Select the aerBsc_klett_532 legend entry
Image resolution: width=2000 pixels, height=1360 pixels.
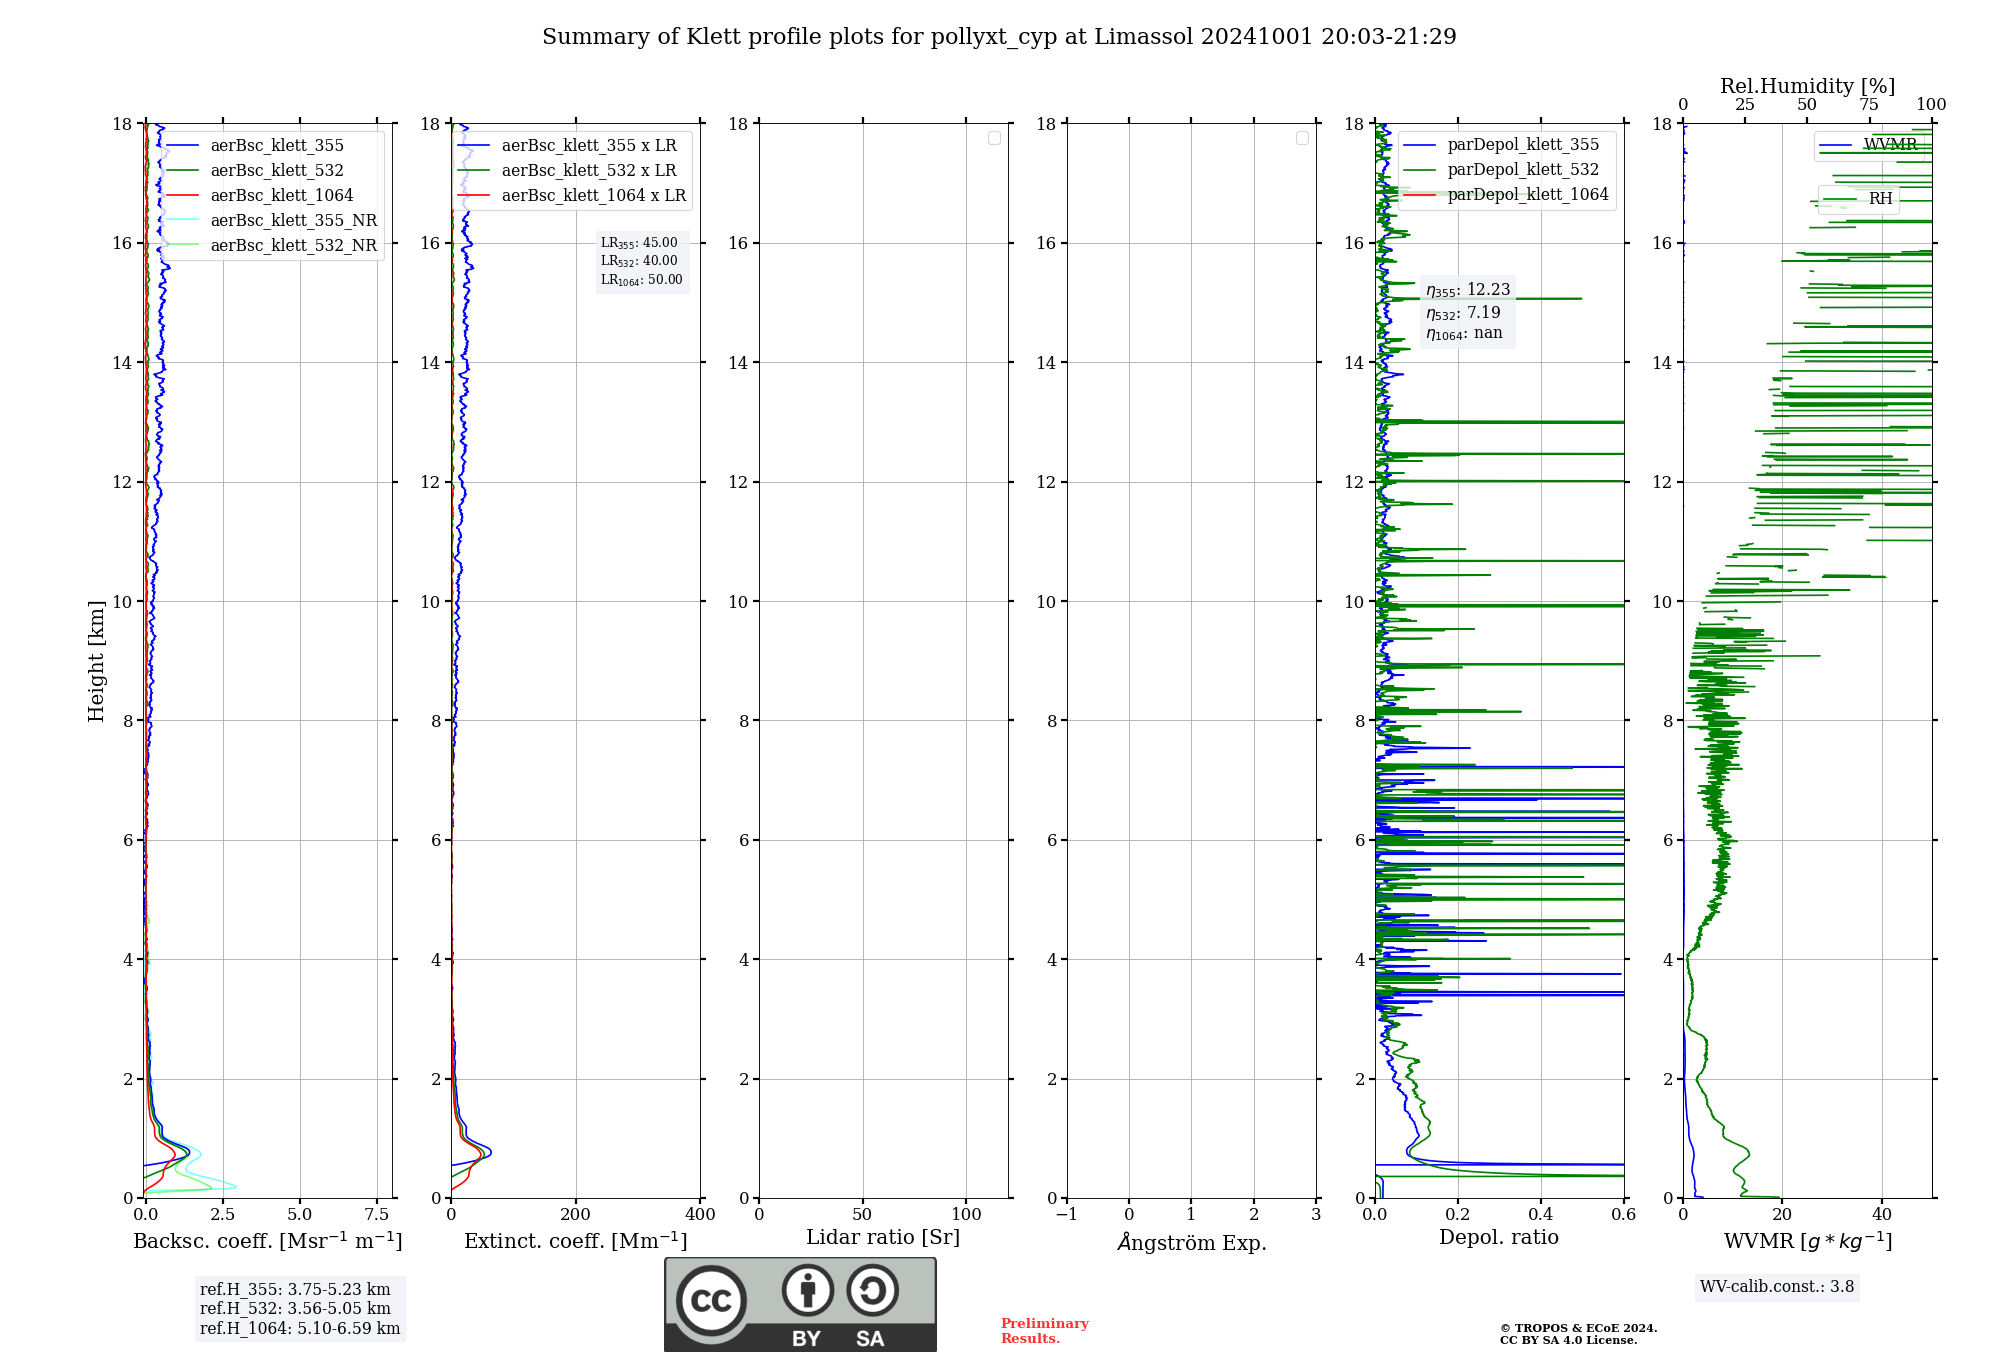click(270, 171)
